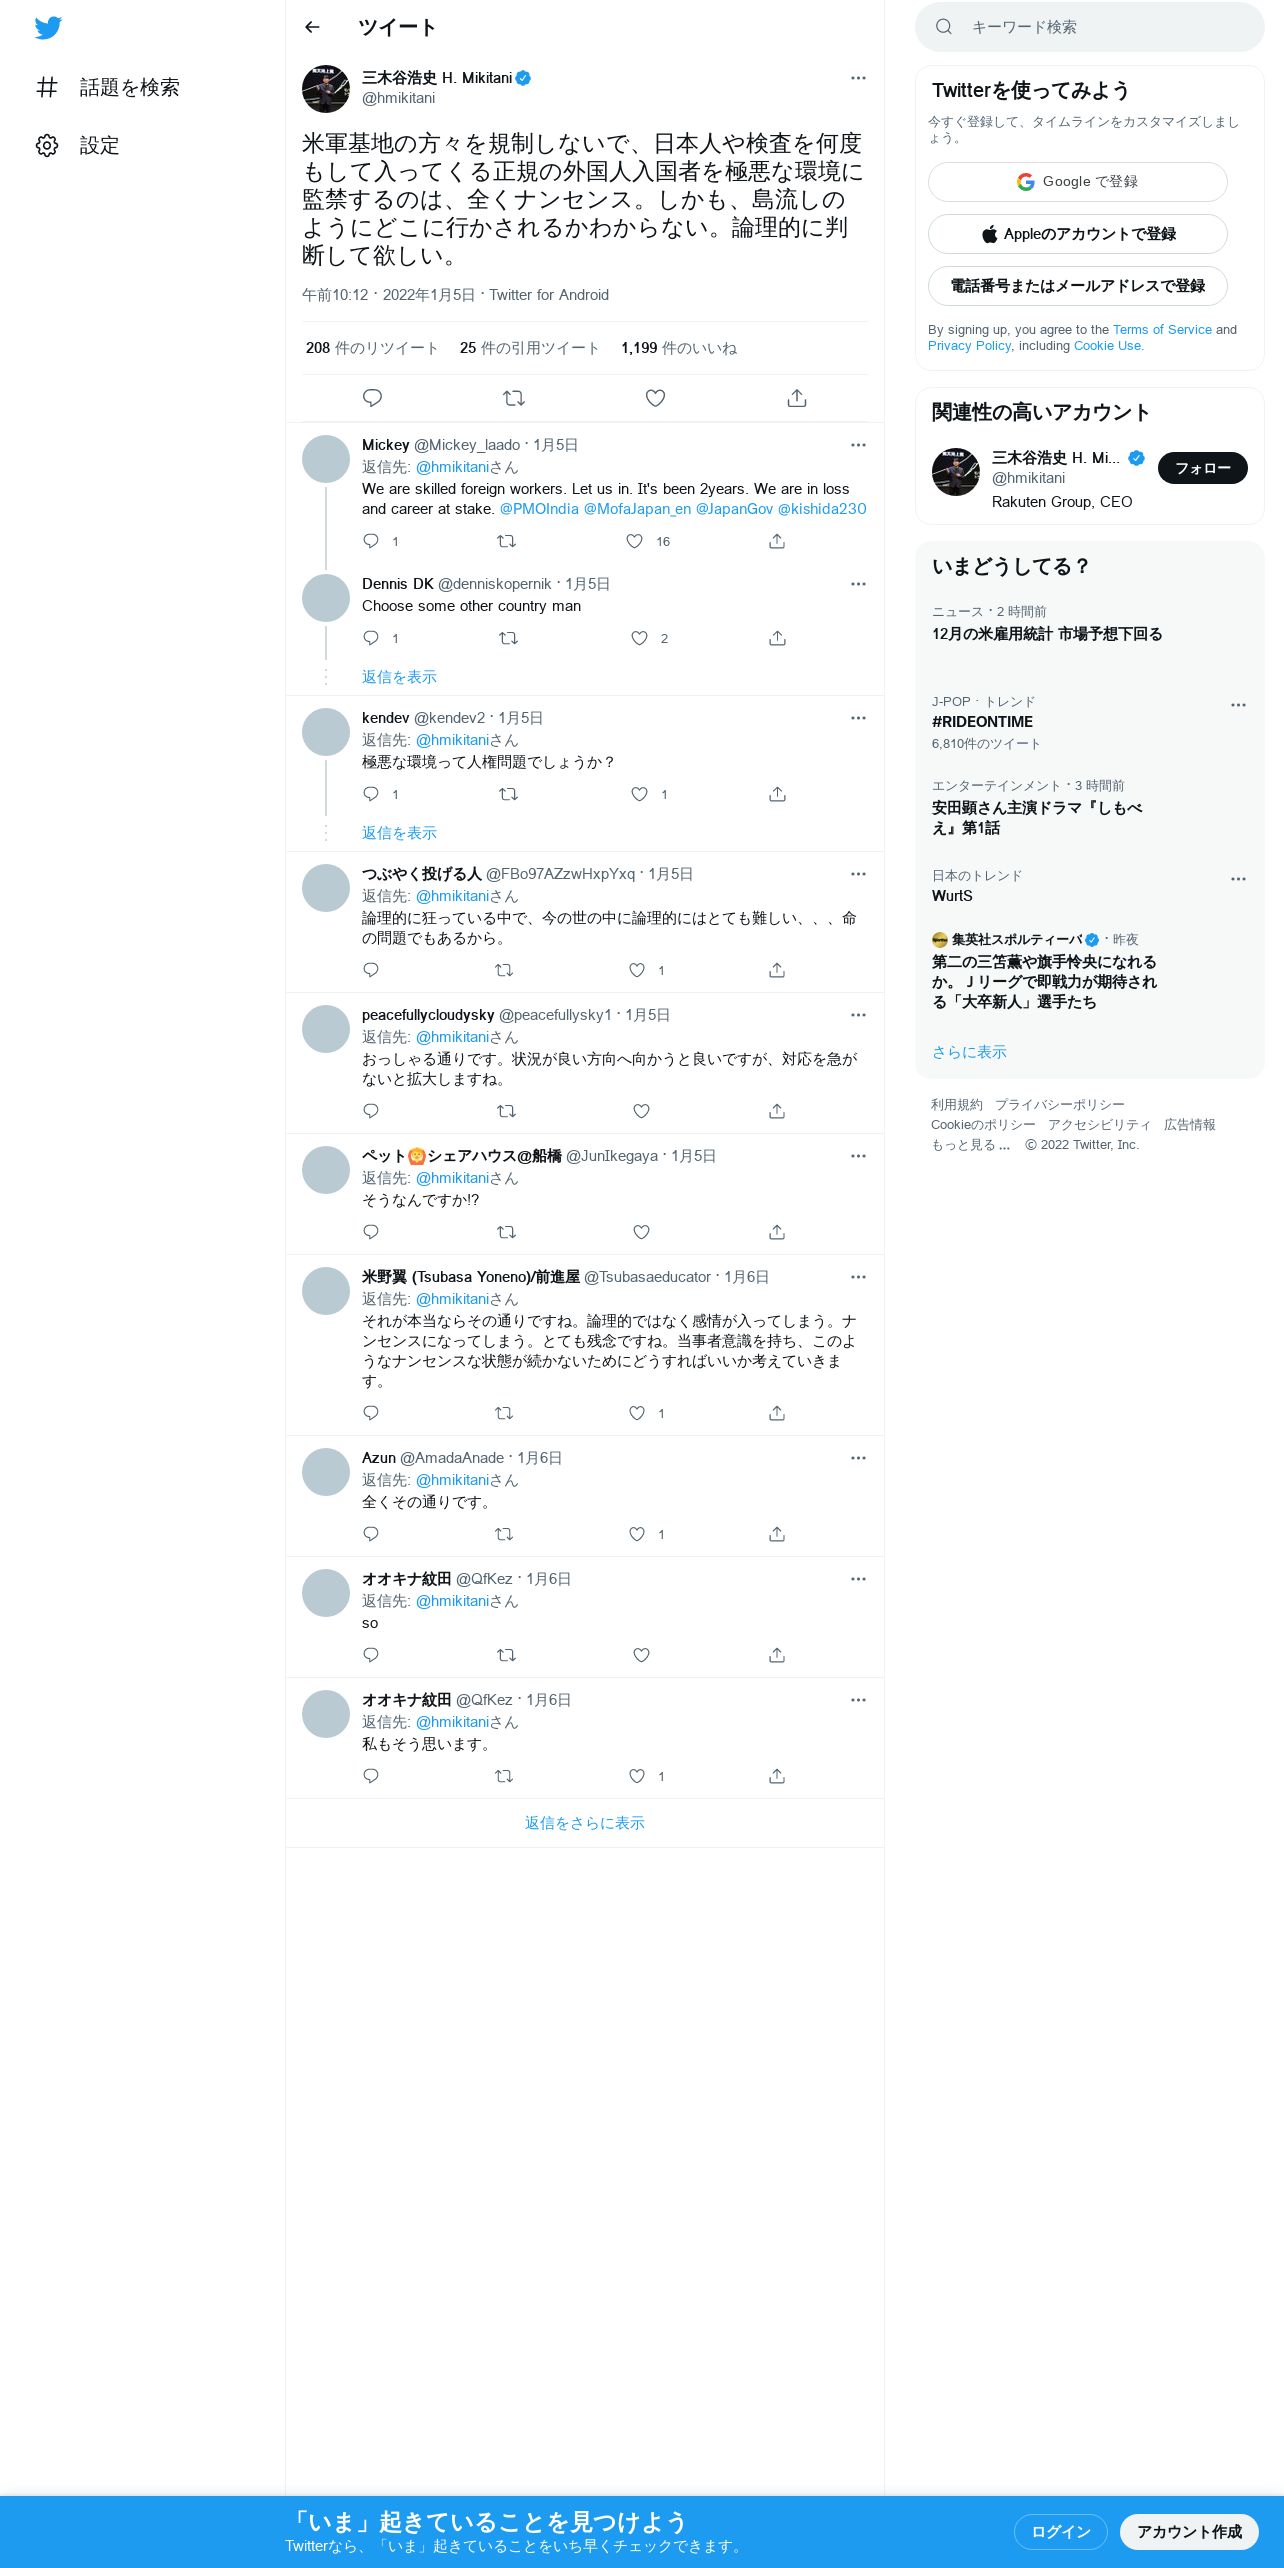Viewport: 1284px width, 2568px height.
Task: Like Dennis DK's reply
Action: coord(639,638)
